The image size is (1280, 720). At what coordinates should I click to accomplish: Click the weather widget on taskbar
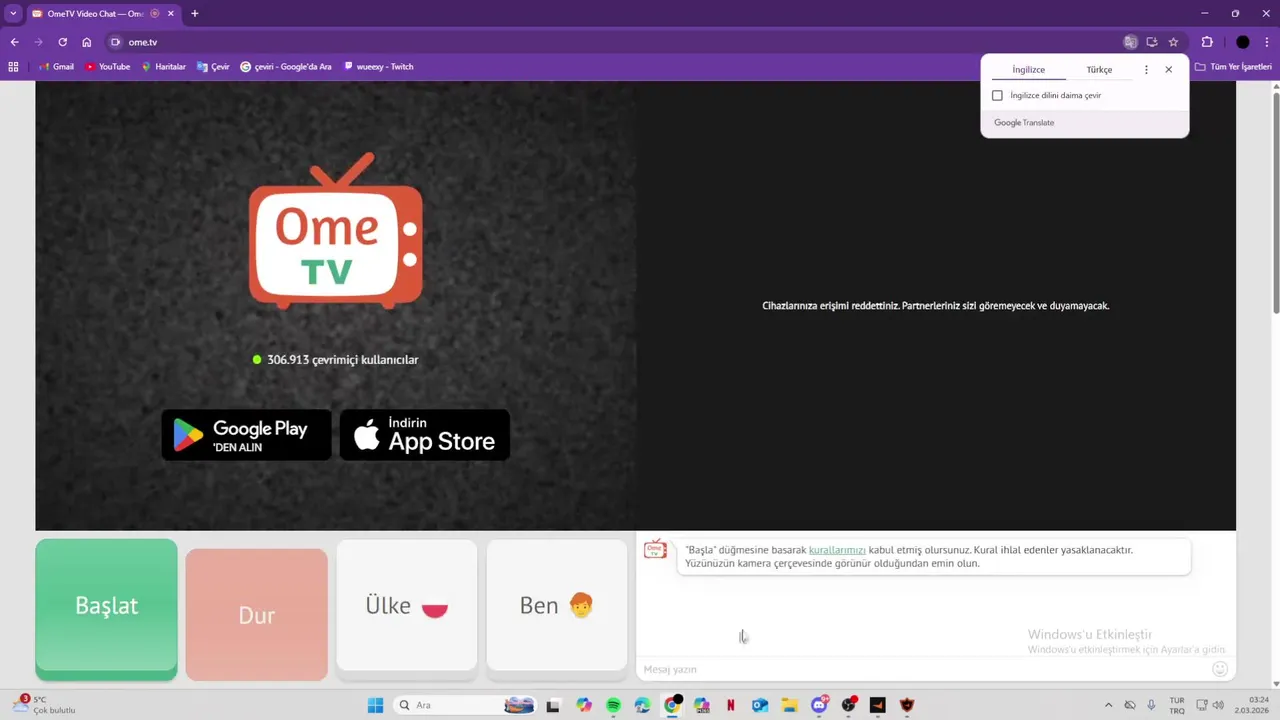click(45, 705)
